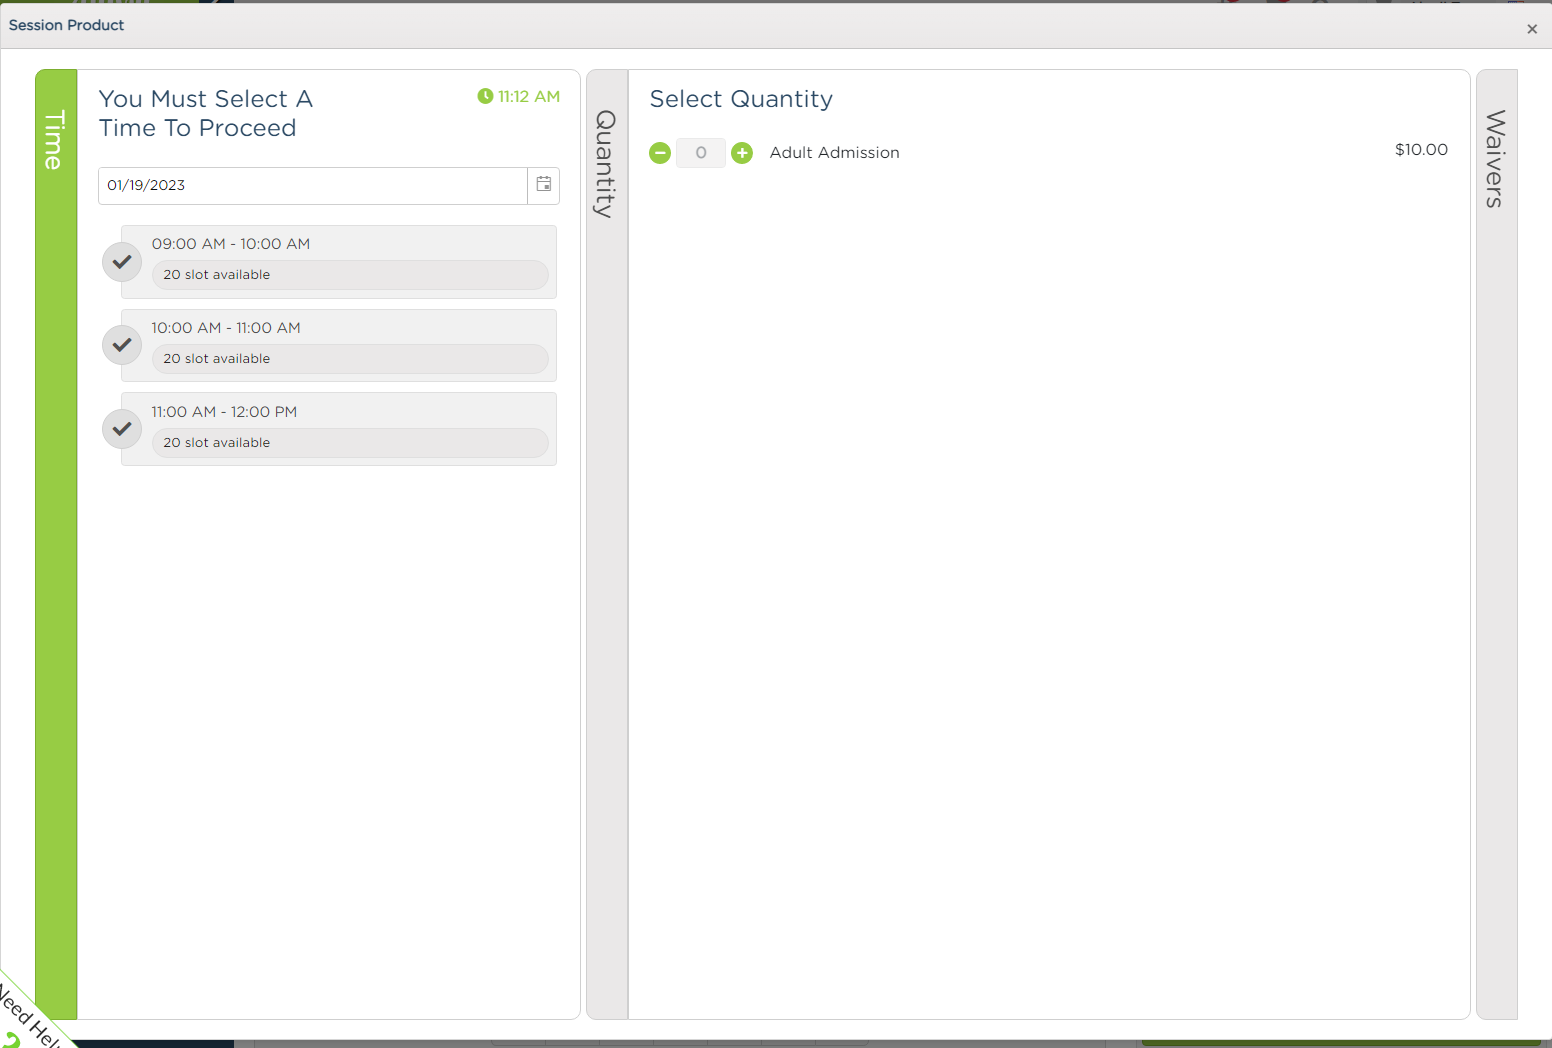
Task: Click the 09:00 AM - 10:00 AM time text
Action: click(231, 244)
